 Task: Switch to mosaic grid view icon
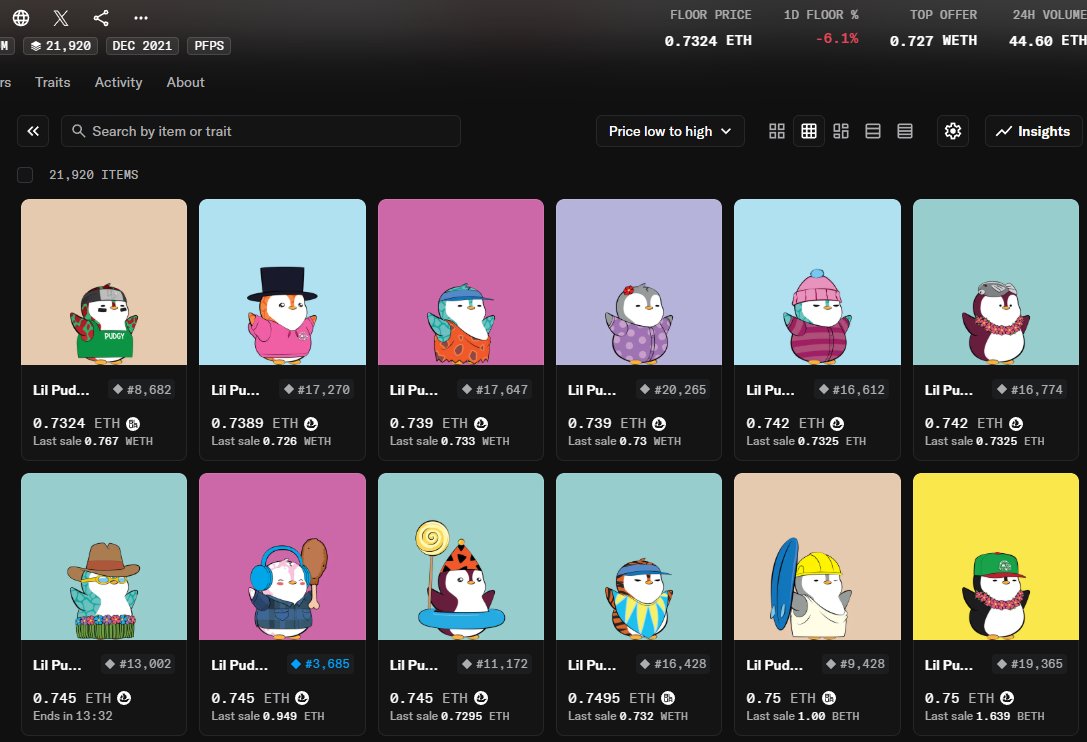pos(841,131)
